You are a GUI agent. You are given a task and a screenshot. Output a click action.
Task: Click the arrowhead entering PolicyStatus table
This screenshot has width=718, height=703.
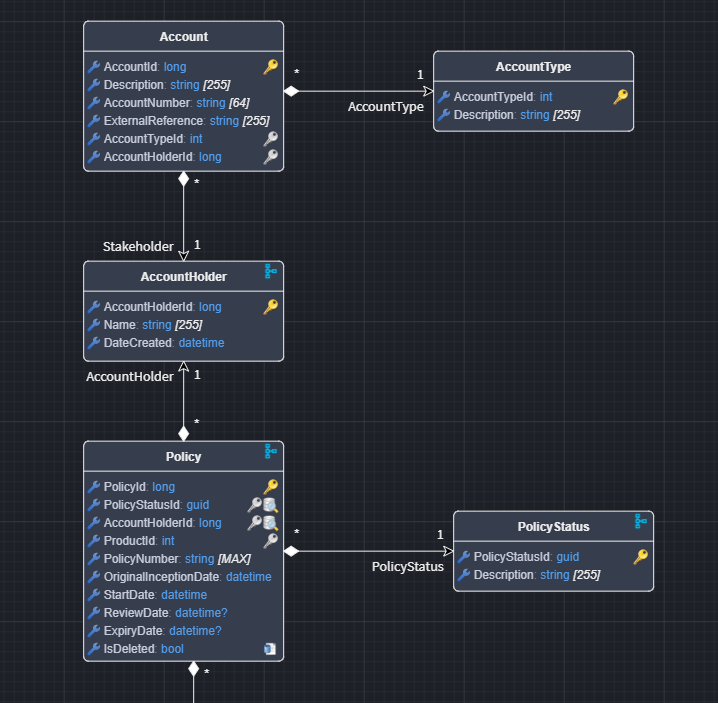448,551
